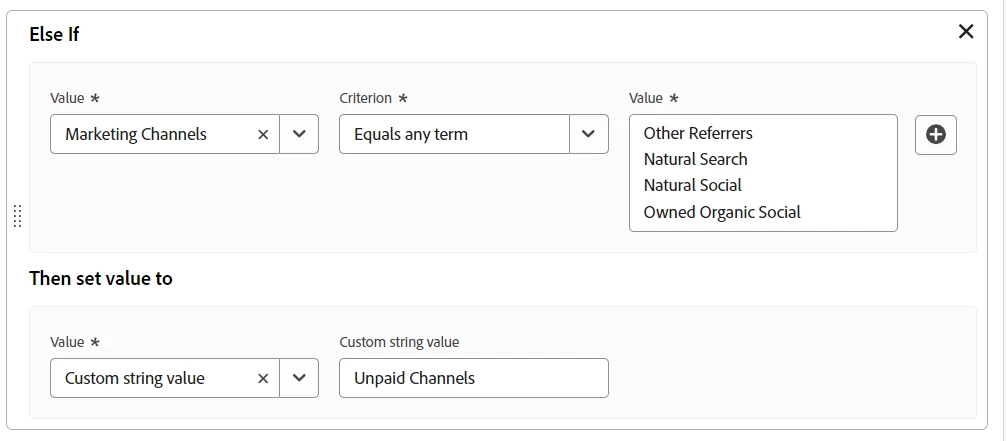The width and height of the screenshot is (1007, 441).
Task: Add another condition with the plus icon
Action: click(936, 135)
